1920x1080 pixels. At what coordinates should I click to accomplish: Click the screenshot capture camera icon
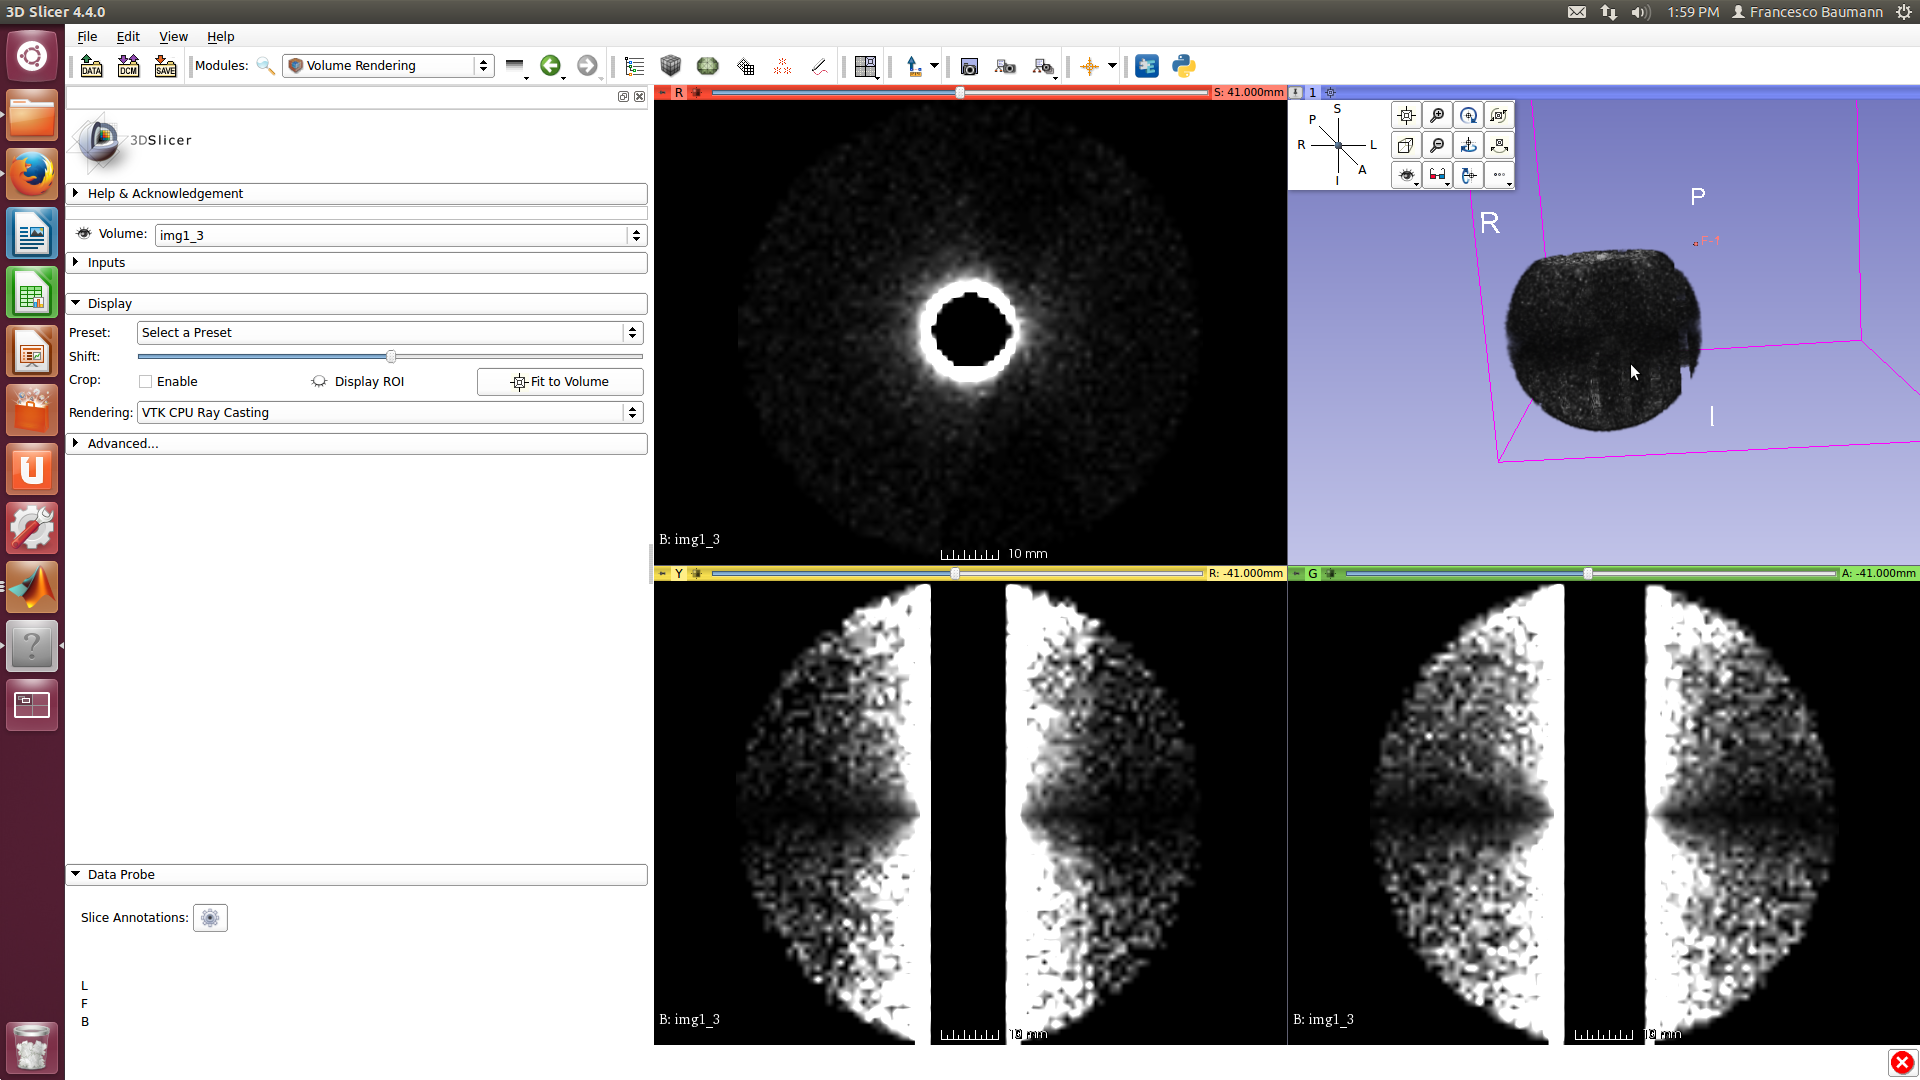(968, 66)
